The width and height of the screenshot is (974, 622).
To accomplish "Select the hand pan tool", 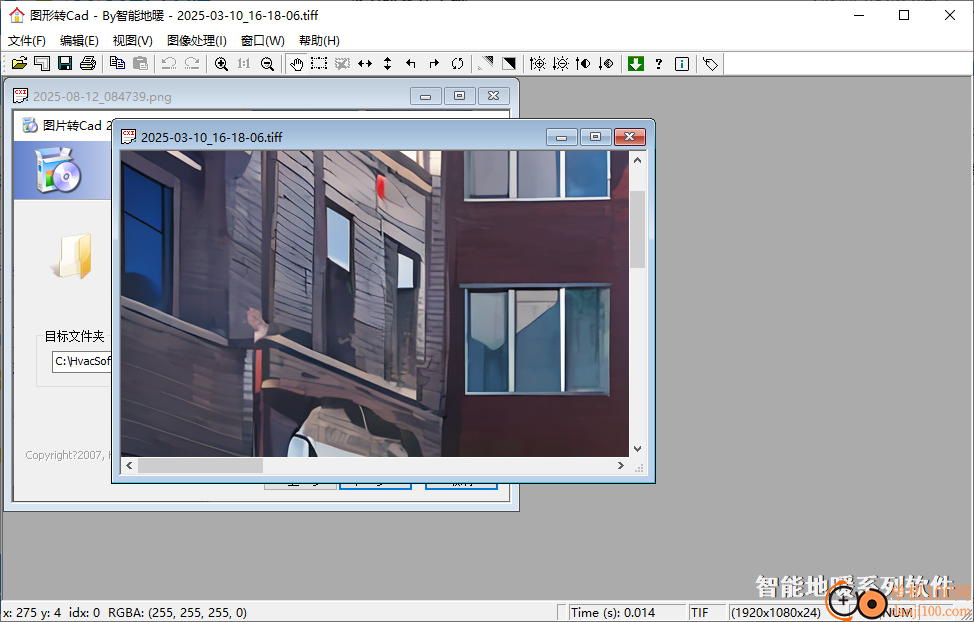I will click(x=296, y=63).
